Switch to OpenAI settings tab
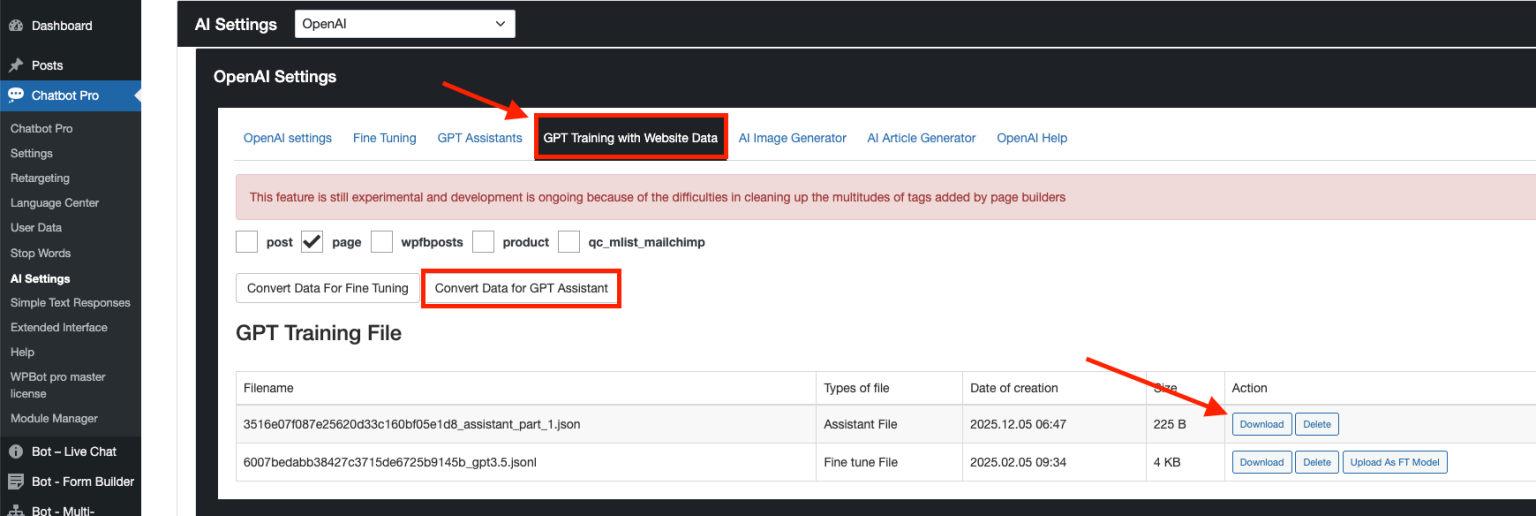This screenshot has width=1536, height=516. [x=288, y=138]
